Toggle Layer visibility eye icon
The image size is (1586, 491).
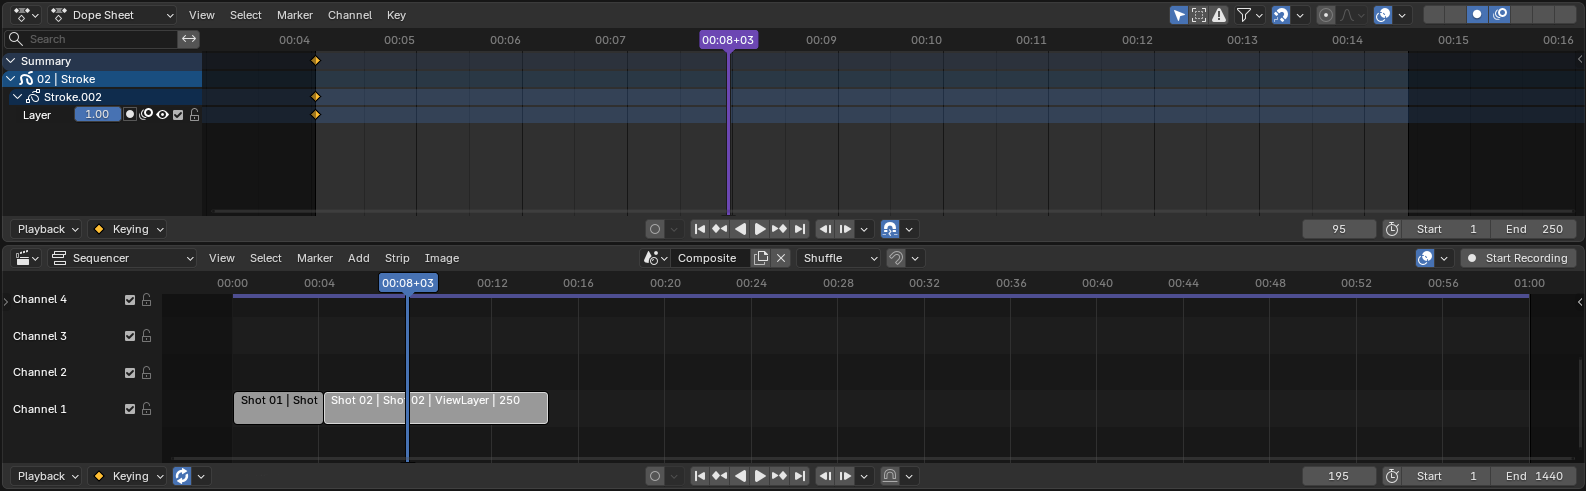tap(162, 115)
